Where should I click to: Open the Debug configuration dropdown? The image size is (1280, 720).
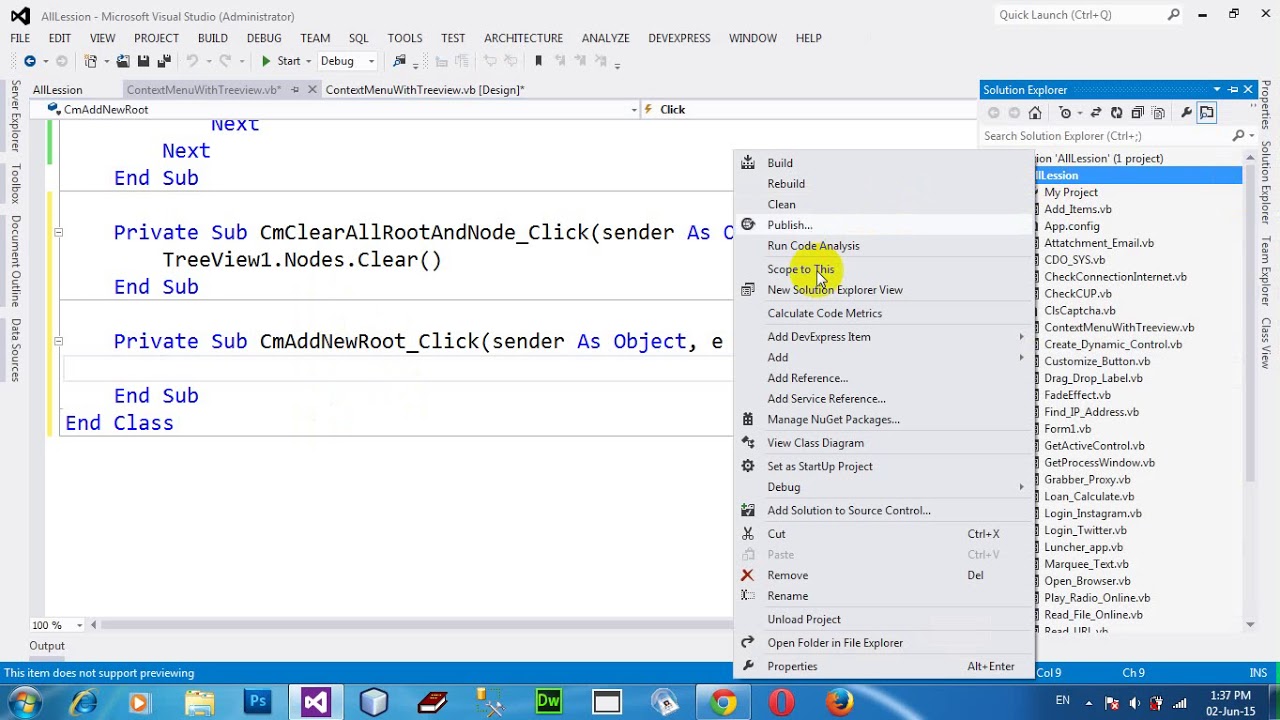371,61
